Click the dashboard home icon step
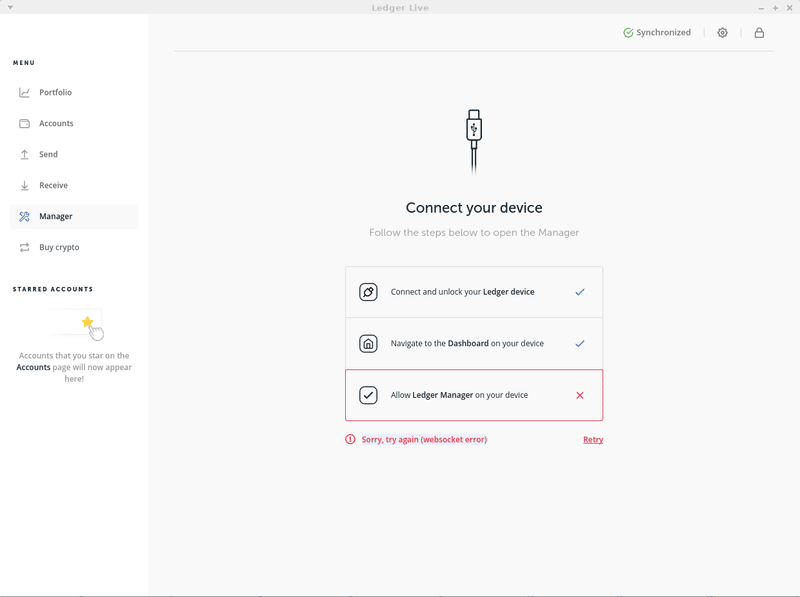 click(x=369, y=342)
